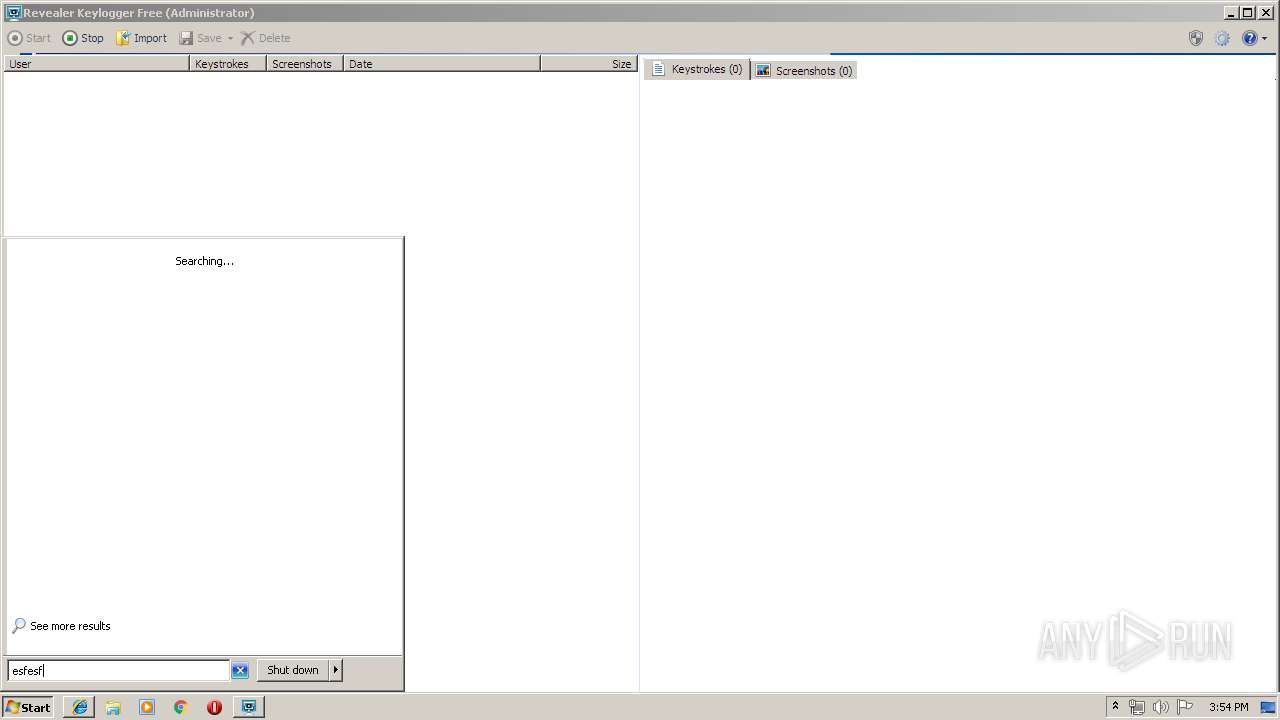Sort by the Date column header
Screen dimensions: 1280x720
442,63
